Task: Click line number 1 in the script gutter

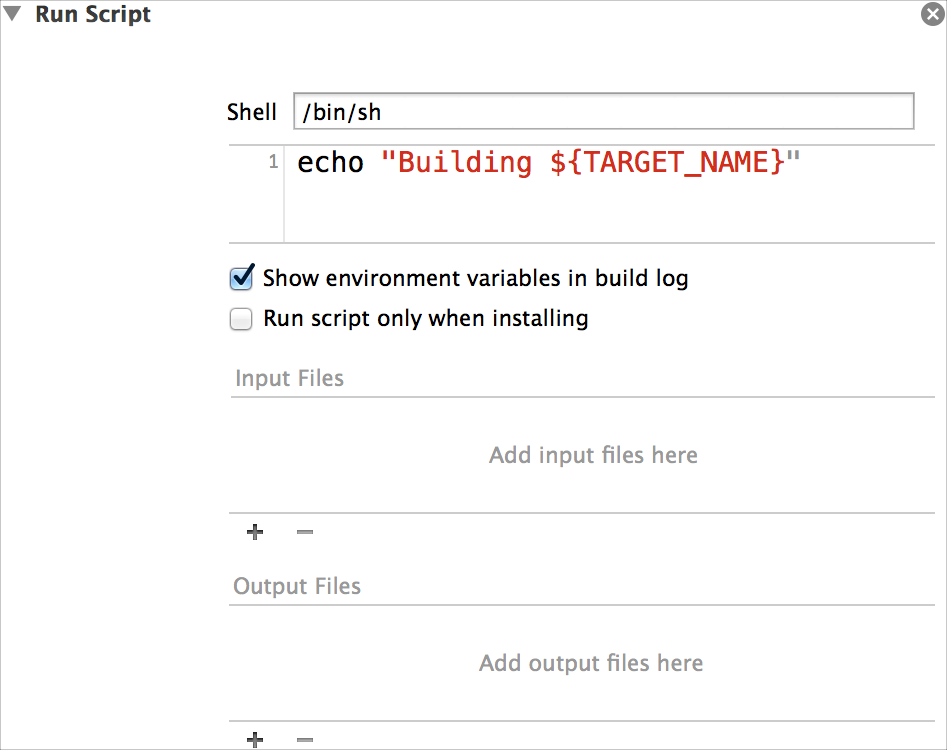Action: coord(273,162)
